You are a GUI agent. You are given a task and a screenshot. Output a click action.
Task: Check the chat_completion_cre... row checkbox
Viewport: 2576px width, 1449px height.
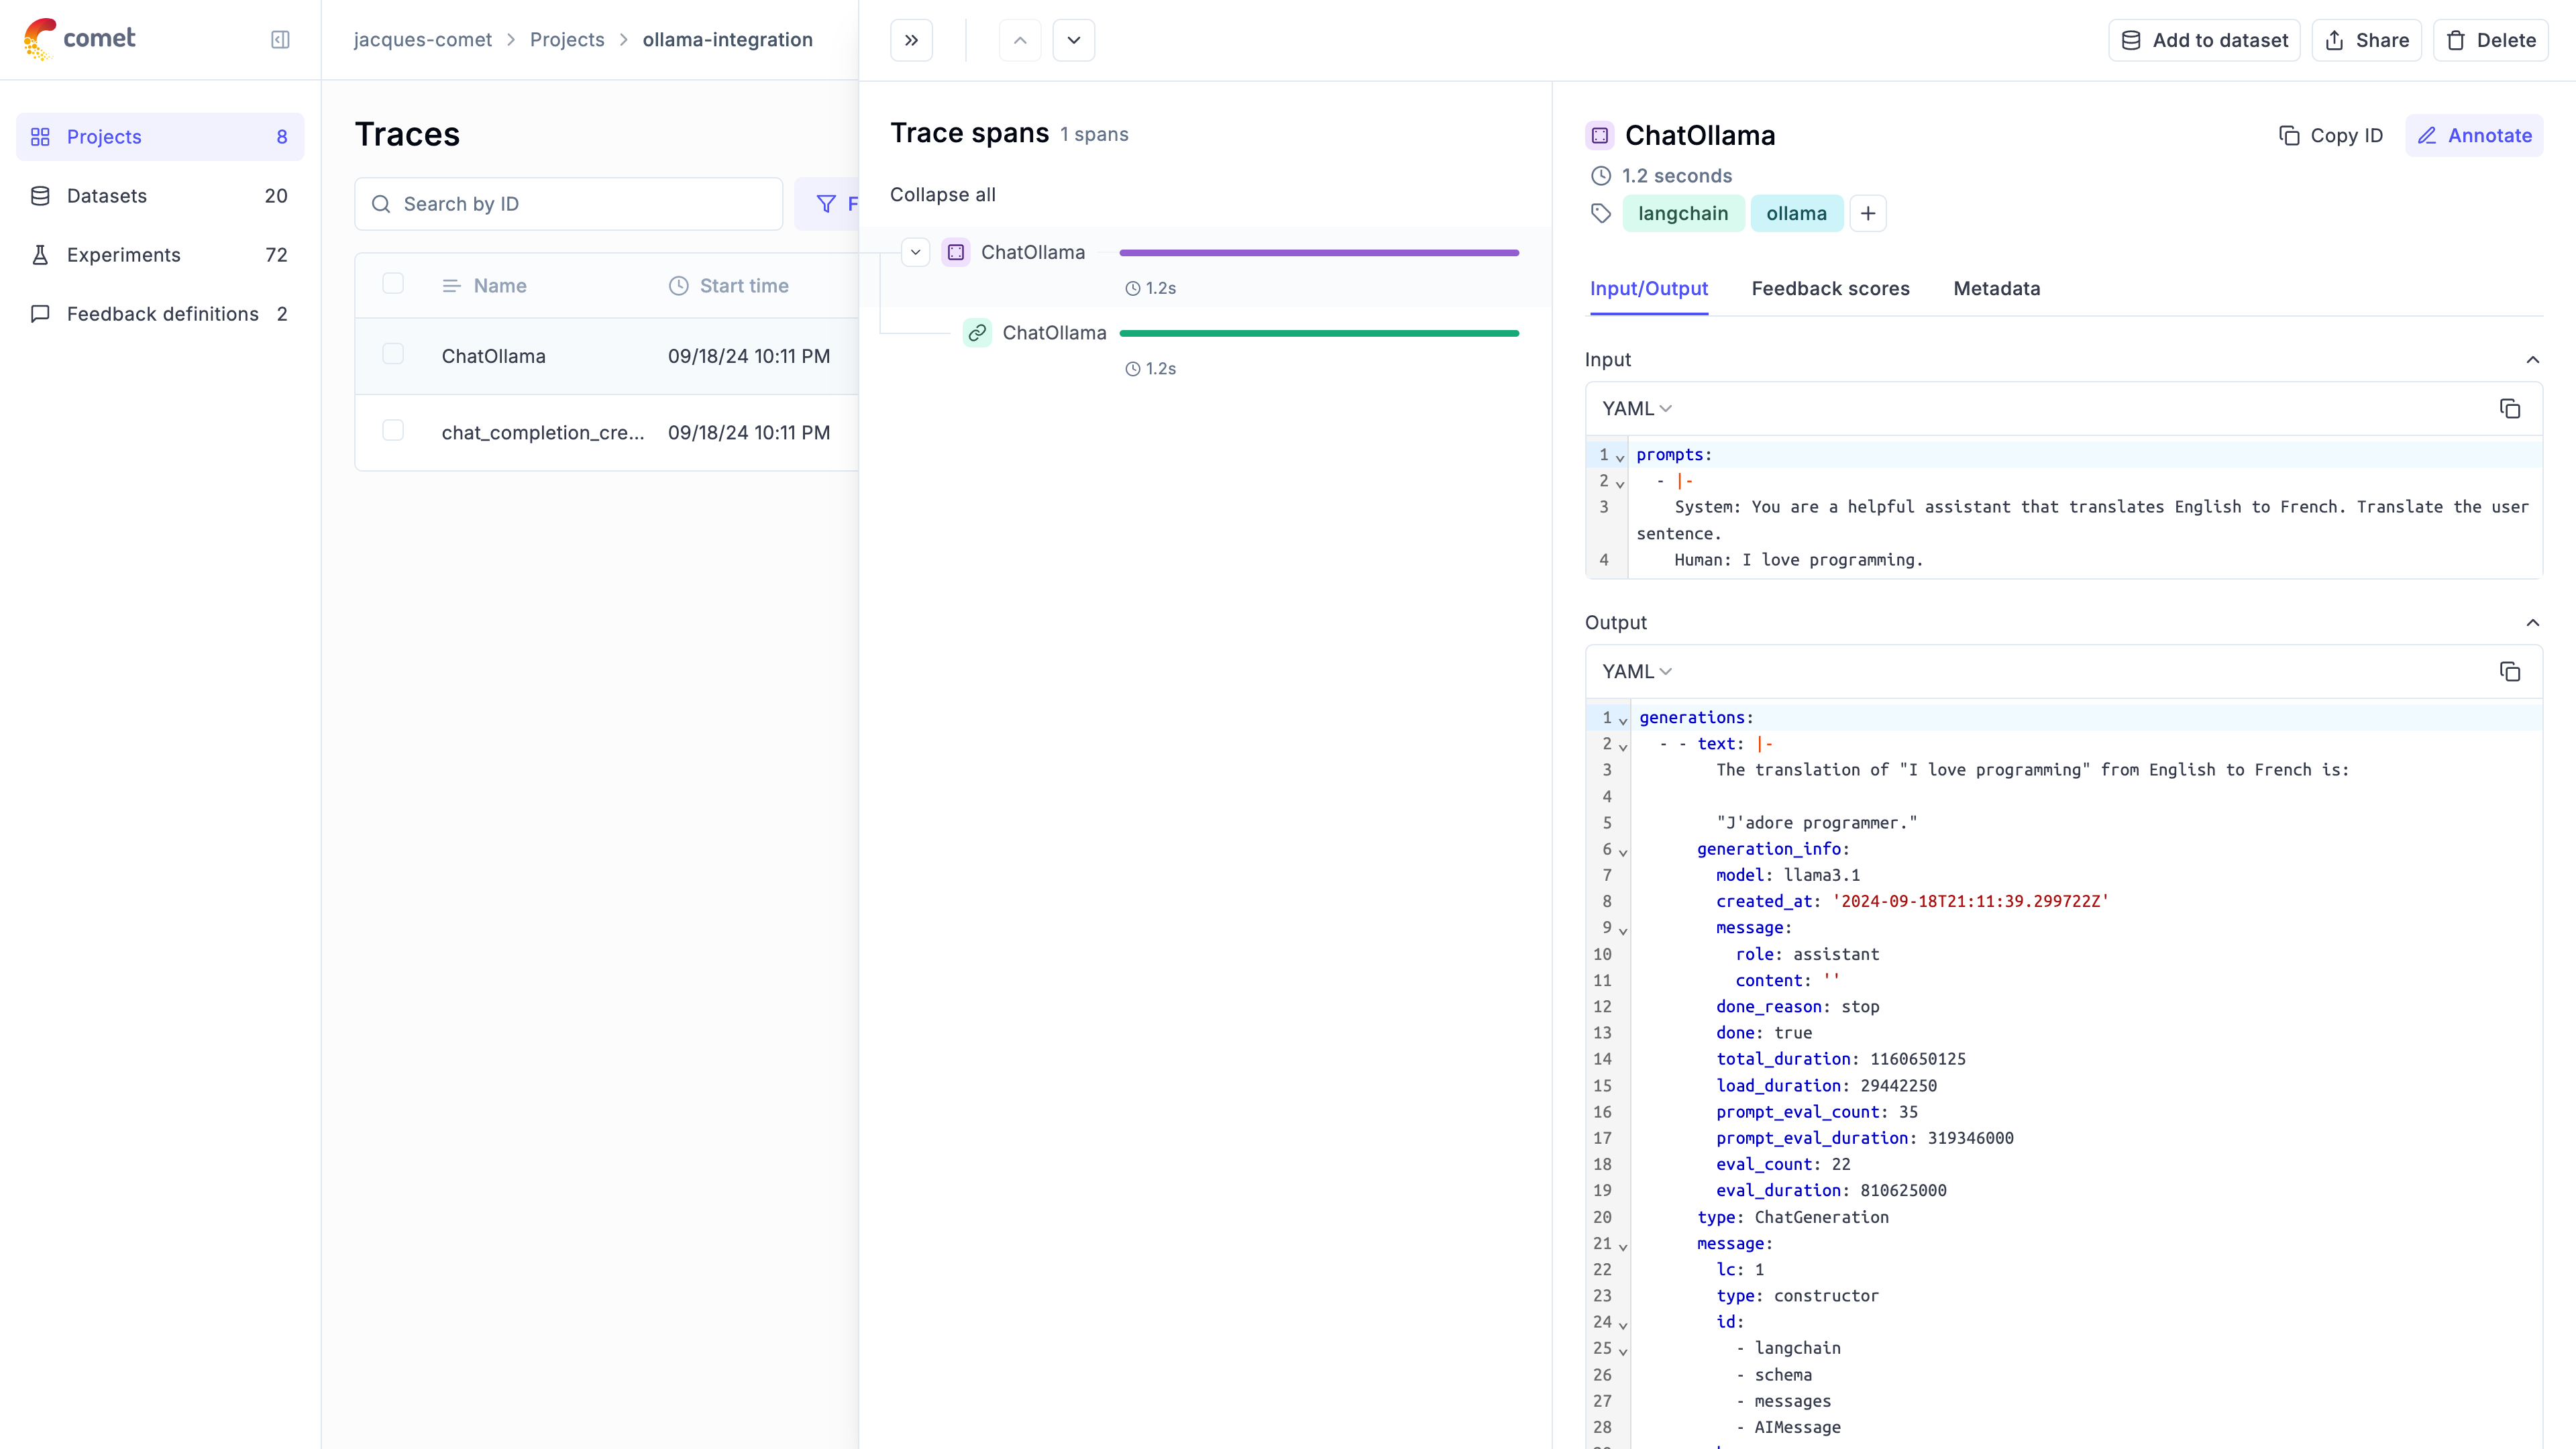[393, 430]
